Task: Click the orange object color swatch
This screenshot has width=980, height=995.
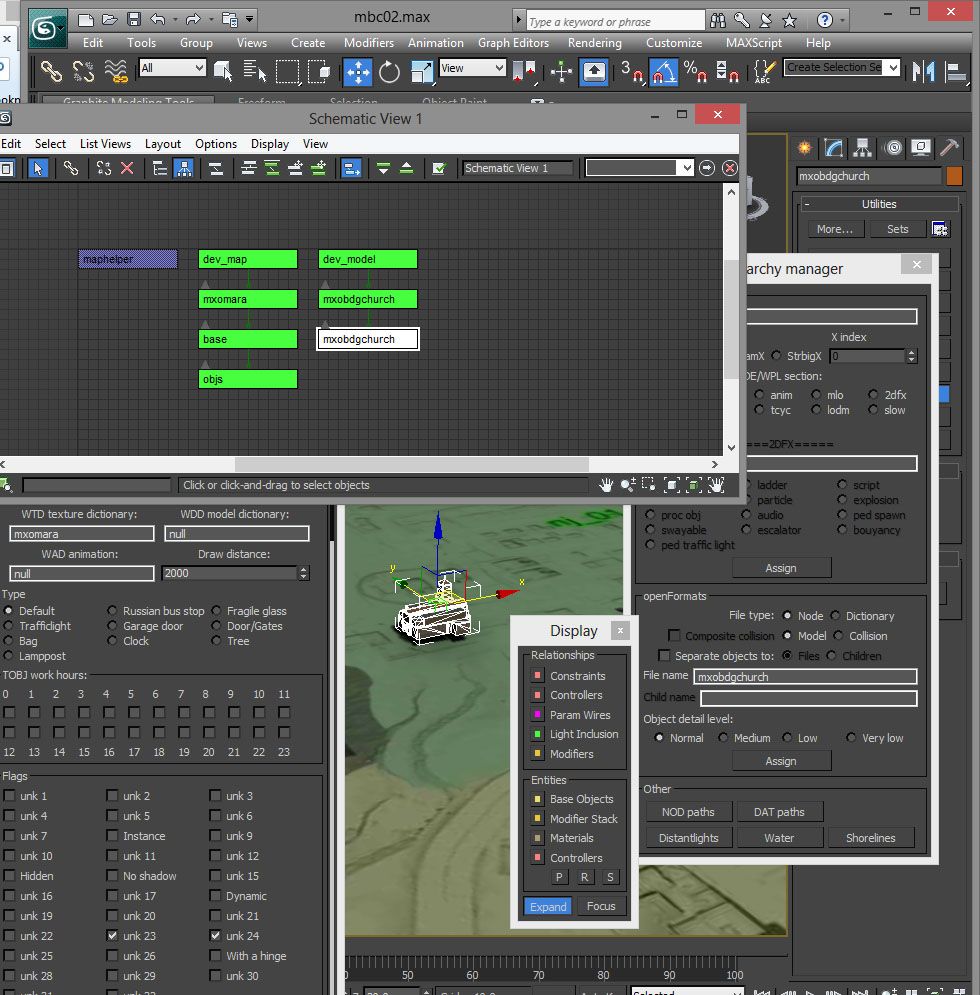Action: click(954, 176)
